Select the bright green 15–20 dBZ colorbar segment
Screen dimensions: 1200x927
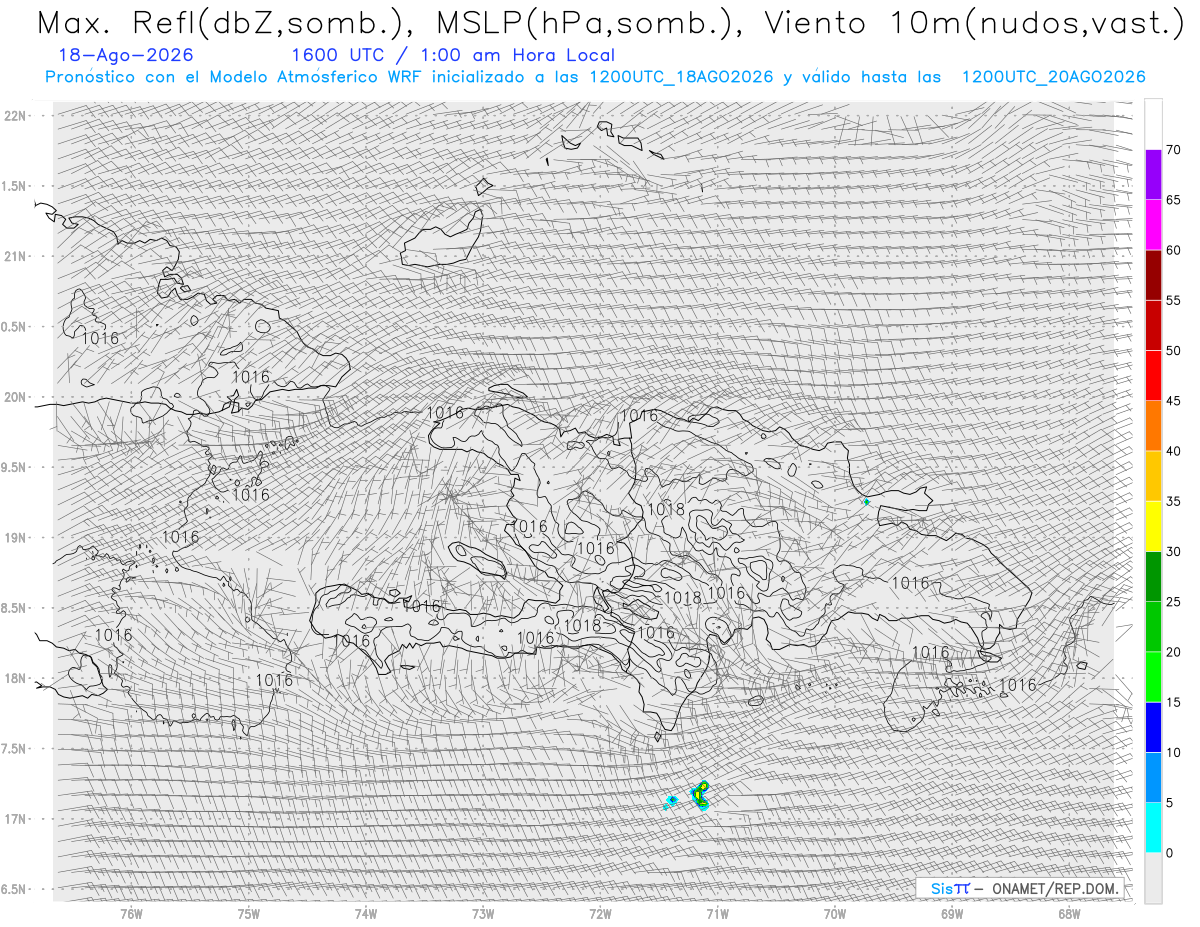pos(1153,677)
